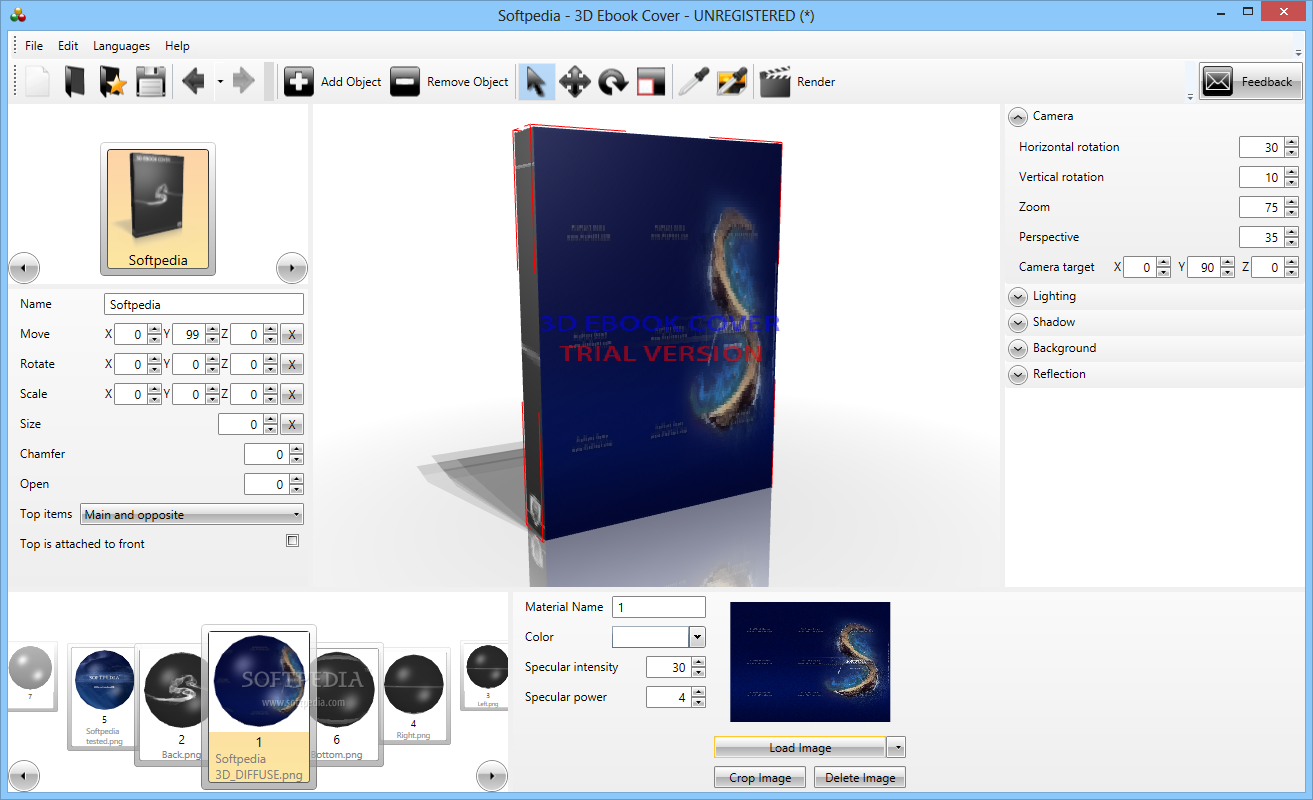Click the Material Name field
1313x800 pixels.
pyautogui.click(x=659, y=607)
